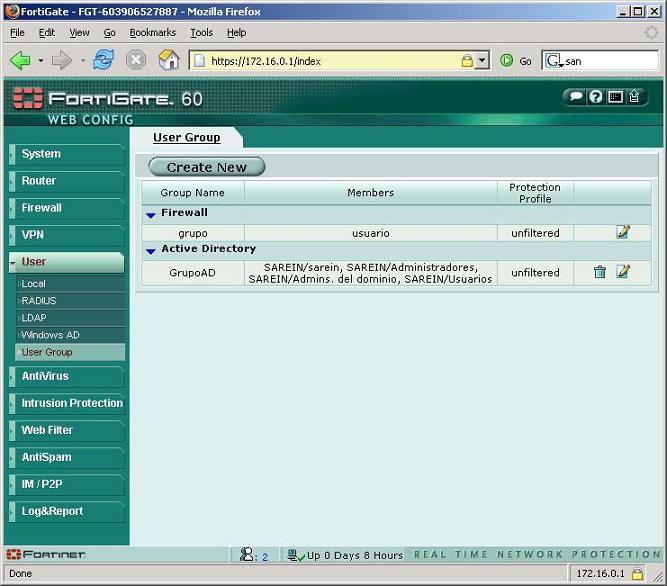Collapse the Firewall group section
The height and width of the screenshot is (586, 667).
pos(151,214)
